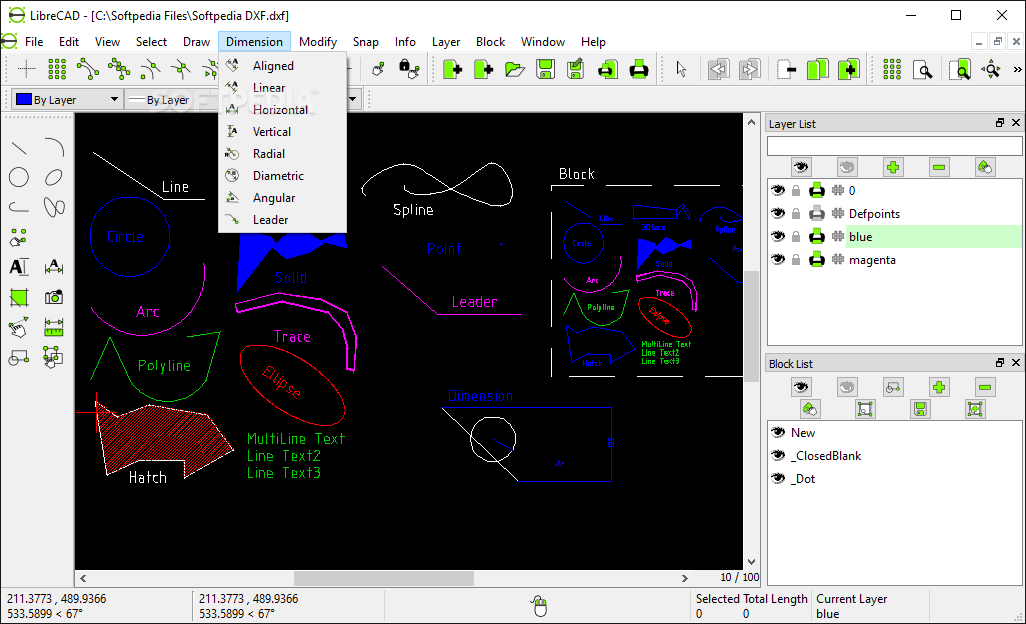The width and height of the screenshot is (1026, 624).
Task: Click the Save drawing icon
Action: tap(546, 69)
